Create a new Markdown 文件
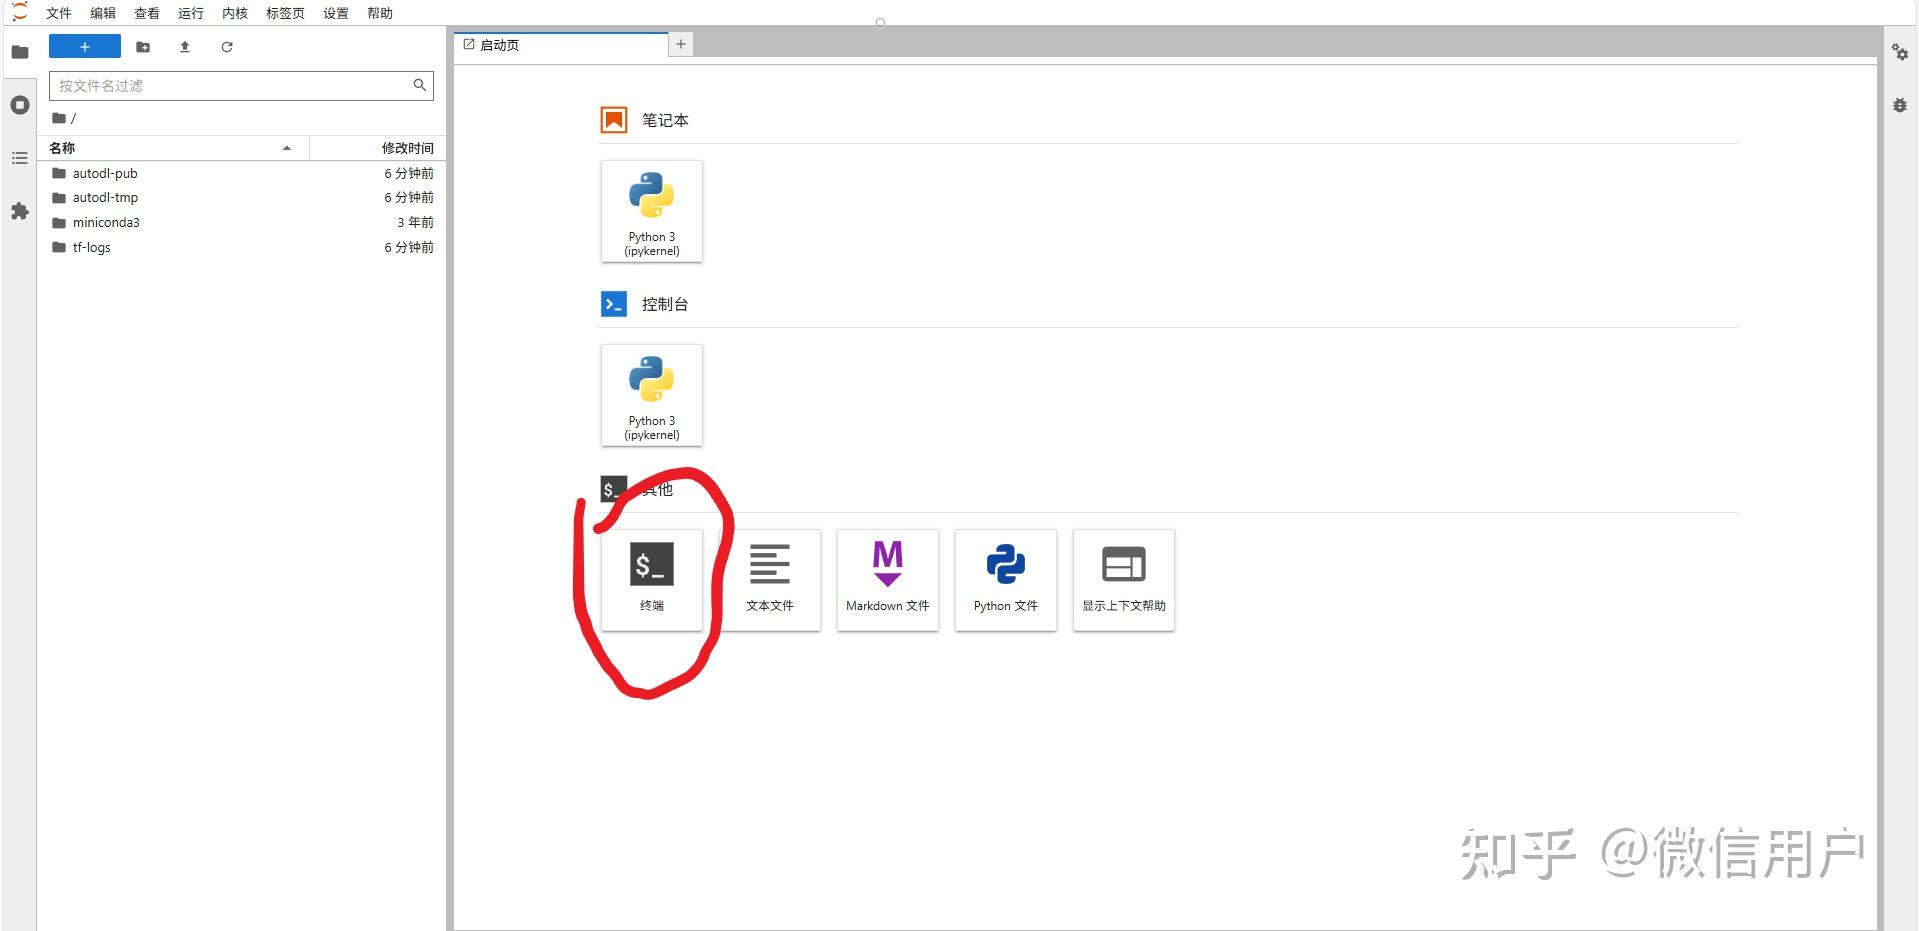The image size is (1919, 931). [888, 580]
